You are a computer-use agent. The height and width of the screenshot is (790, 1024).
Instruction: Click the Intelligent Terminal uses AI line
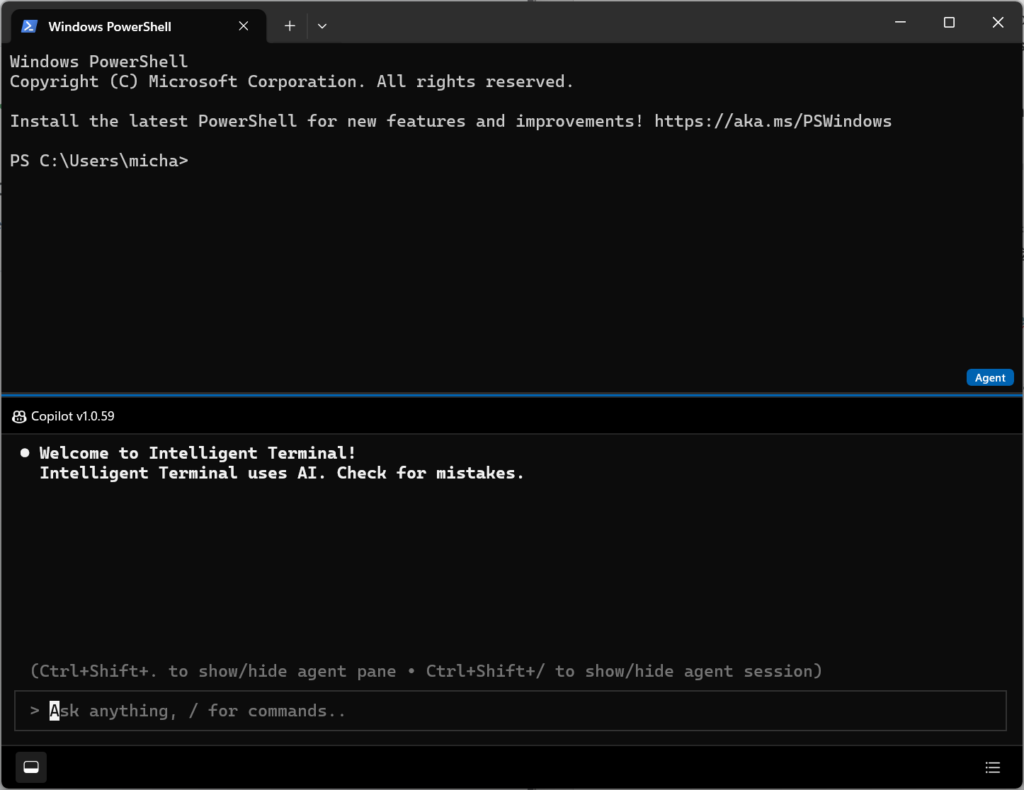pos(281,473)
